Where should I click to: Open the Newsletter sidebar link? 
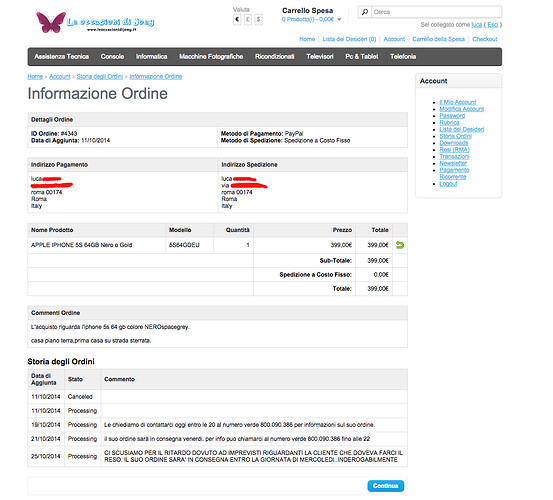(x=453, y=163)
